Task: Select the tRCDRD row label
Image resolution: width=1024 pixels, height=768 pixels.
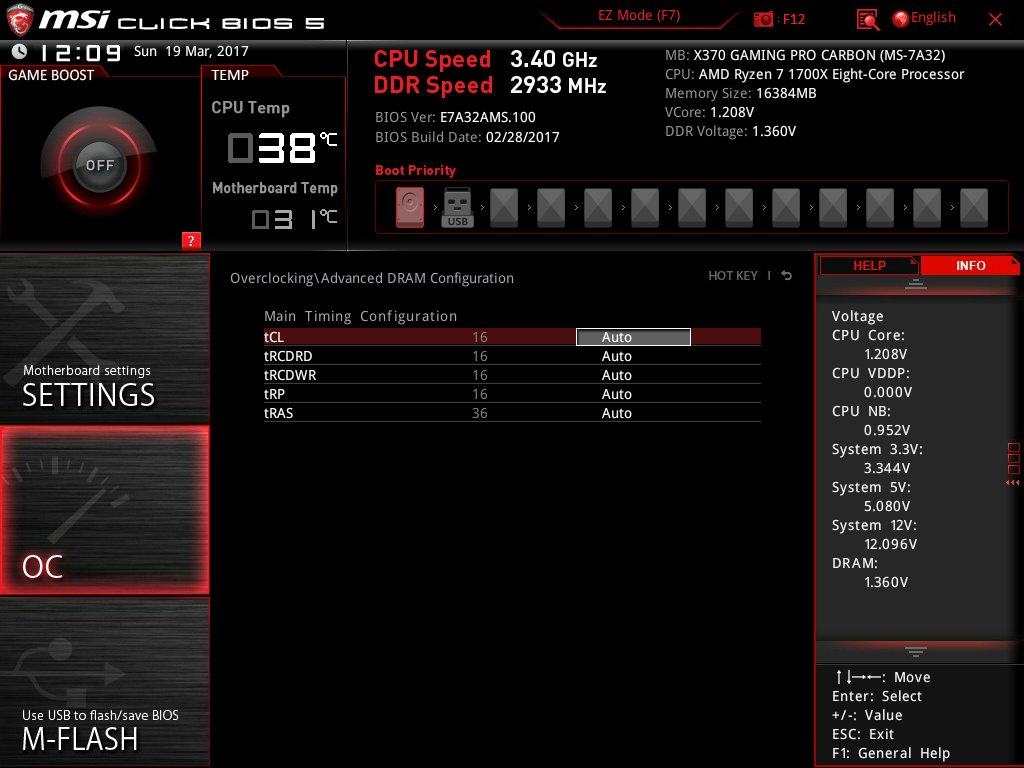Action: point(288,356)
